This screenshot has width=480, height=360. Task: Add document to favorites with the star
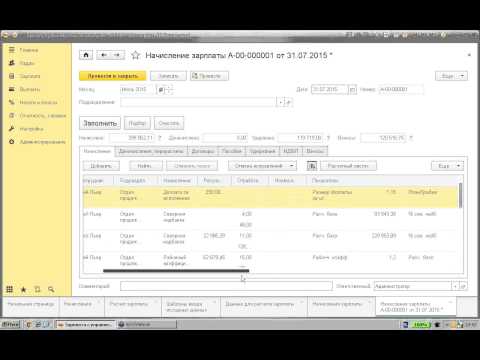tap(135, 55)
